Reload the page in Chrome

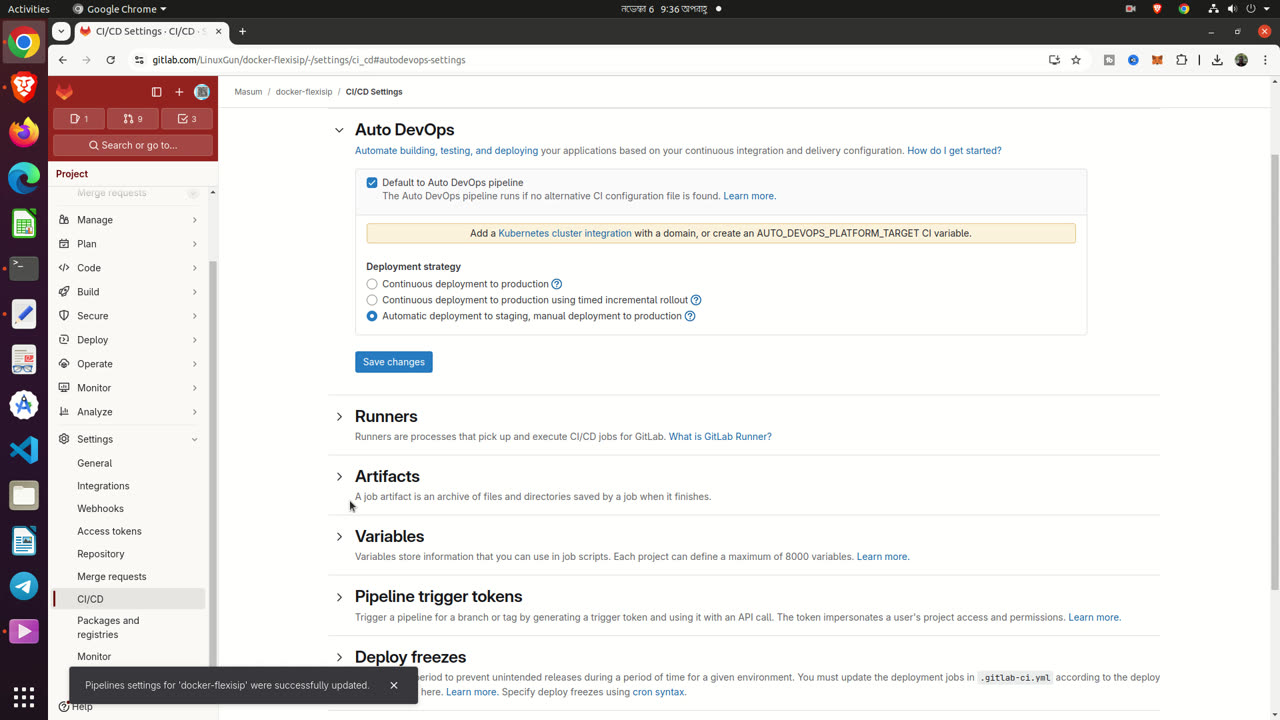click(110, 60)
